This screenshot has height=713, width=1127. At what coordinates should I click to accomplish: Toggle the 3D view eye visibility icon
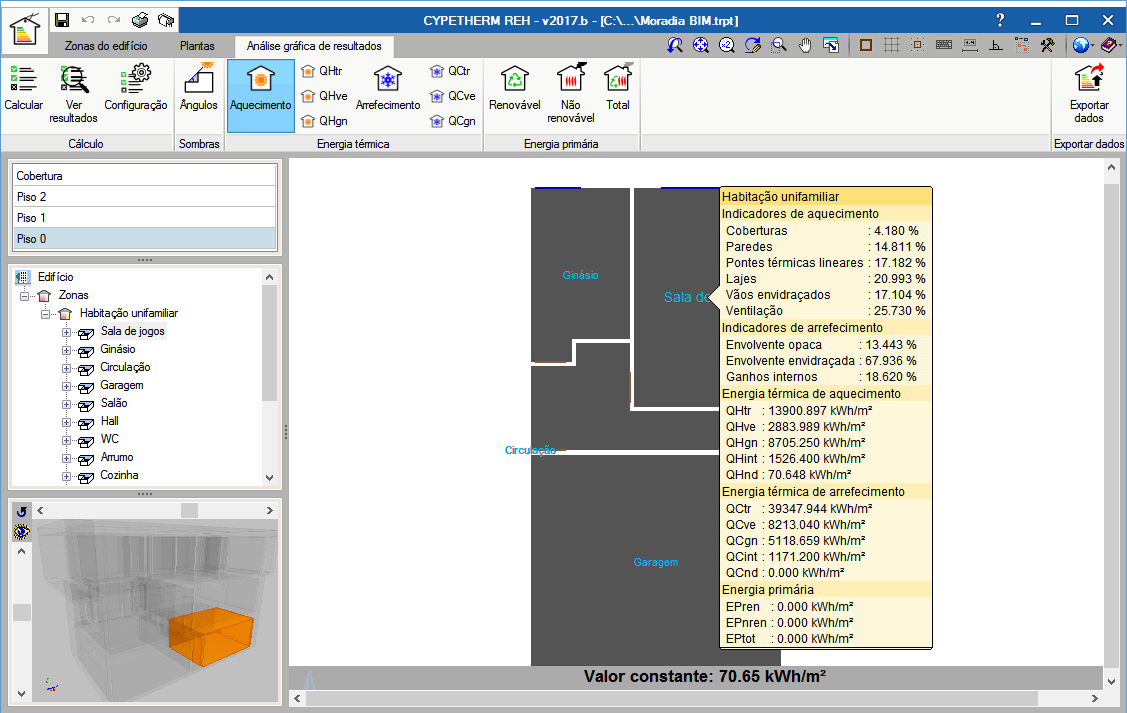click(22, 532)
